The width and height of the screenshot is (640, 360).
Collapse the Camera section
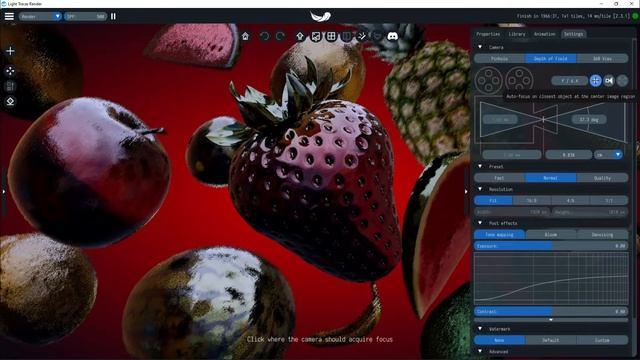point(480,47)
